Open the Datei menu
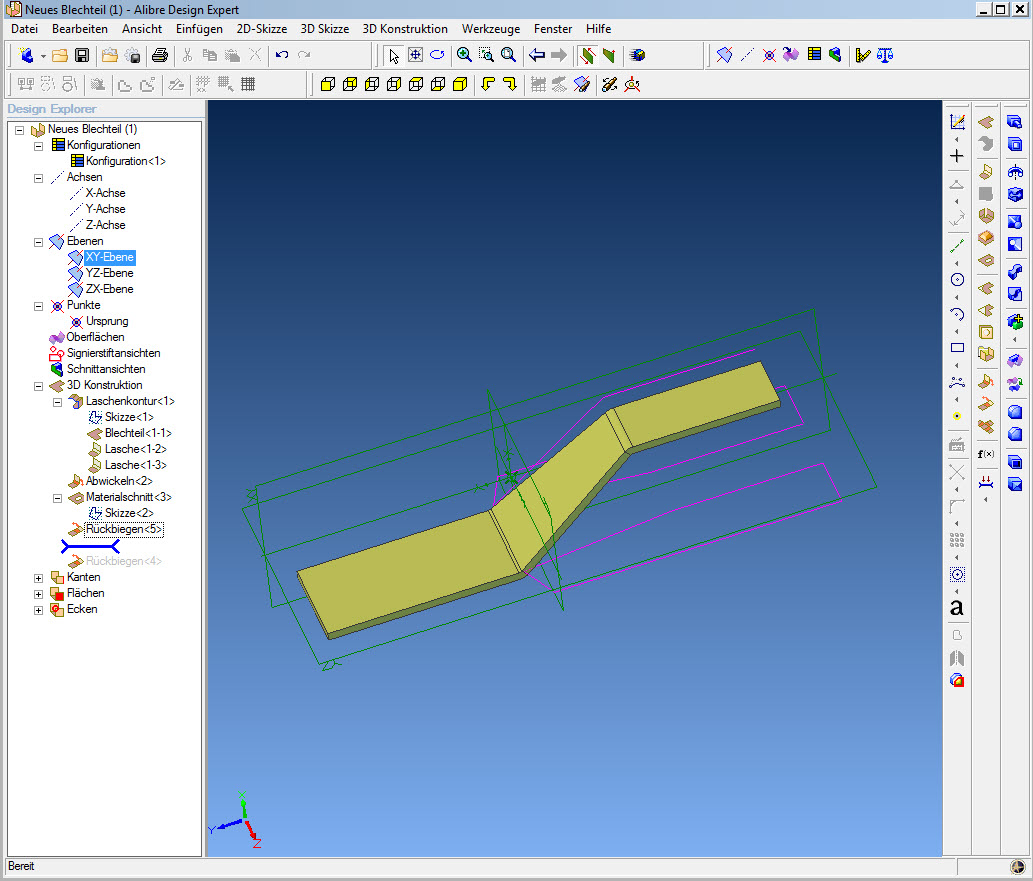Screen dimensions: 1033x881 [x=24, y=29]
